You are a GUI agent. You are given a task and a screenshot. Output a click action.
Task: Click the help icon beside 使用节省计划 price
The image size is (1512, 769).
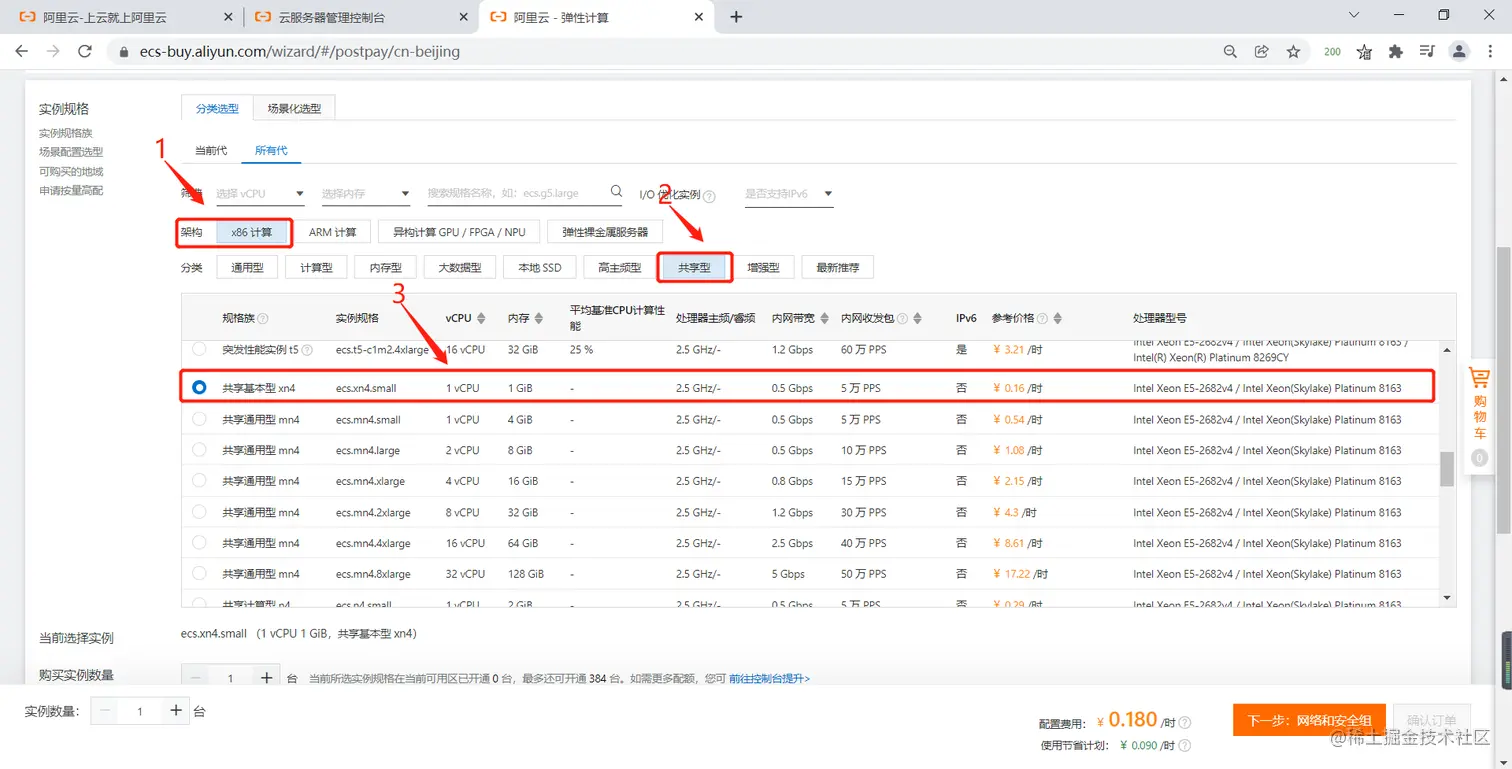[1185, 745]
